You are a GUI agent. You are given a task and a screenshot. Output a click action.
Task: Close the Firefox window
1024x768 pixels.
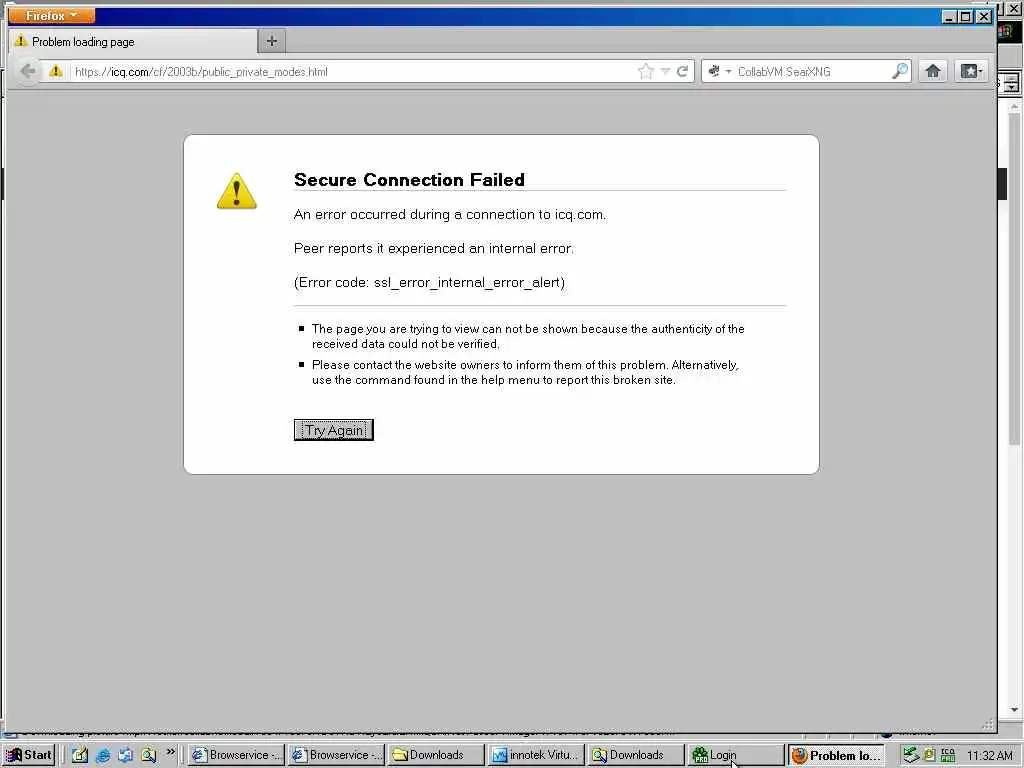click(x=984, y=16)
